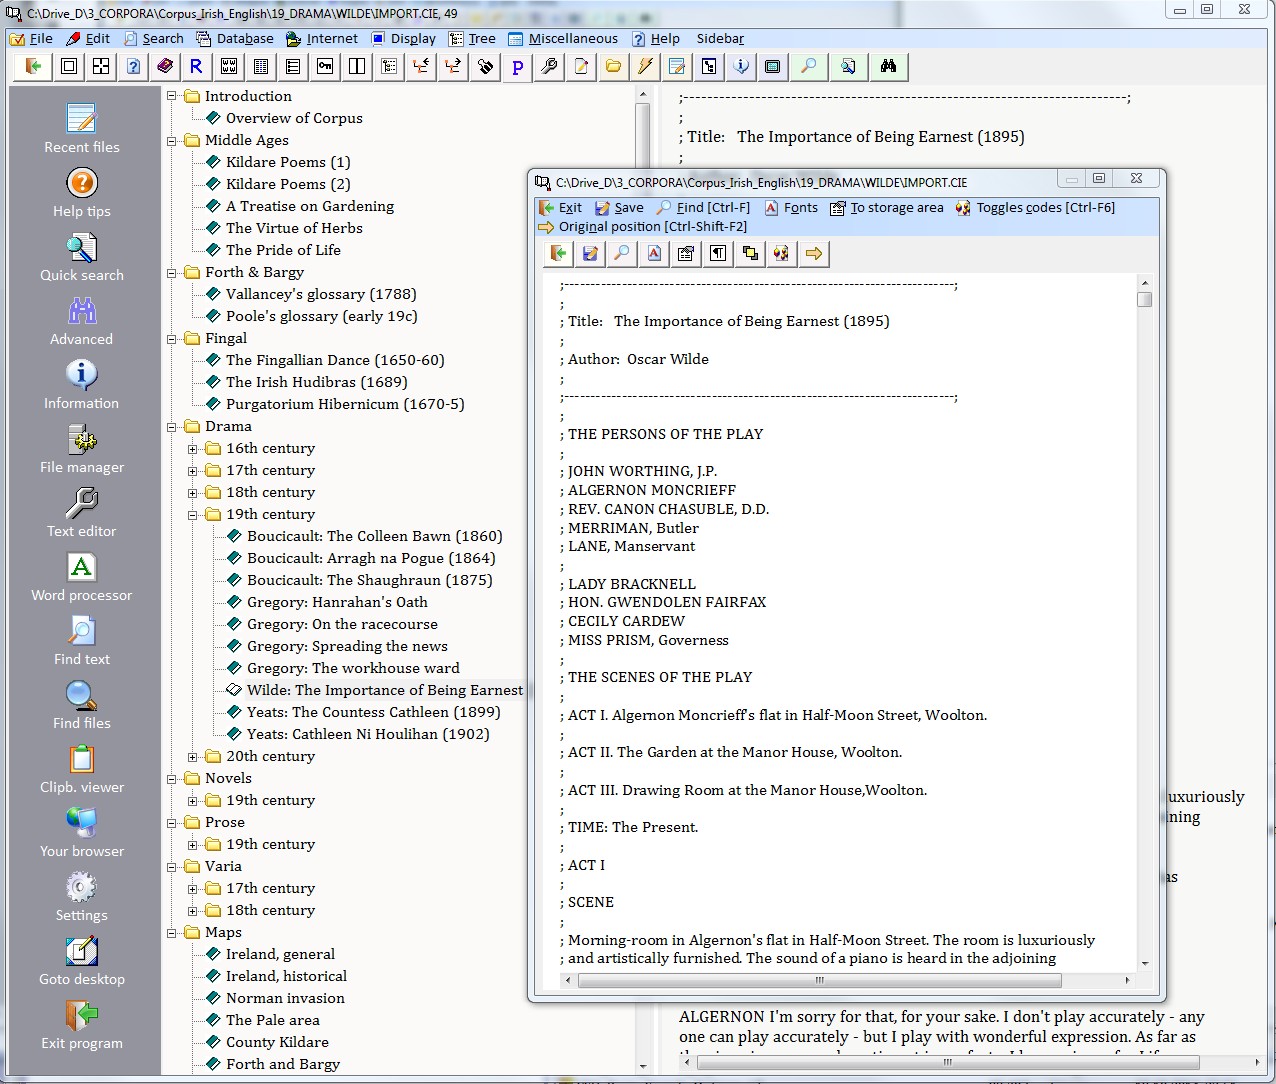Collapse the 19th century drama folder

[x=193, y=515]
